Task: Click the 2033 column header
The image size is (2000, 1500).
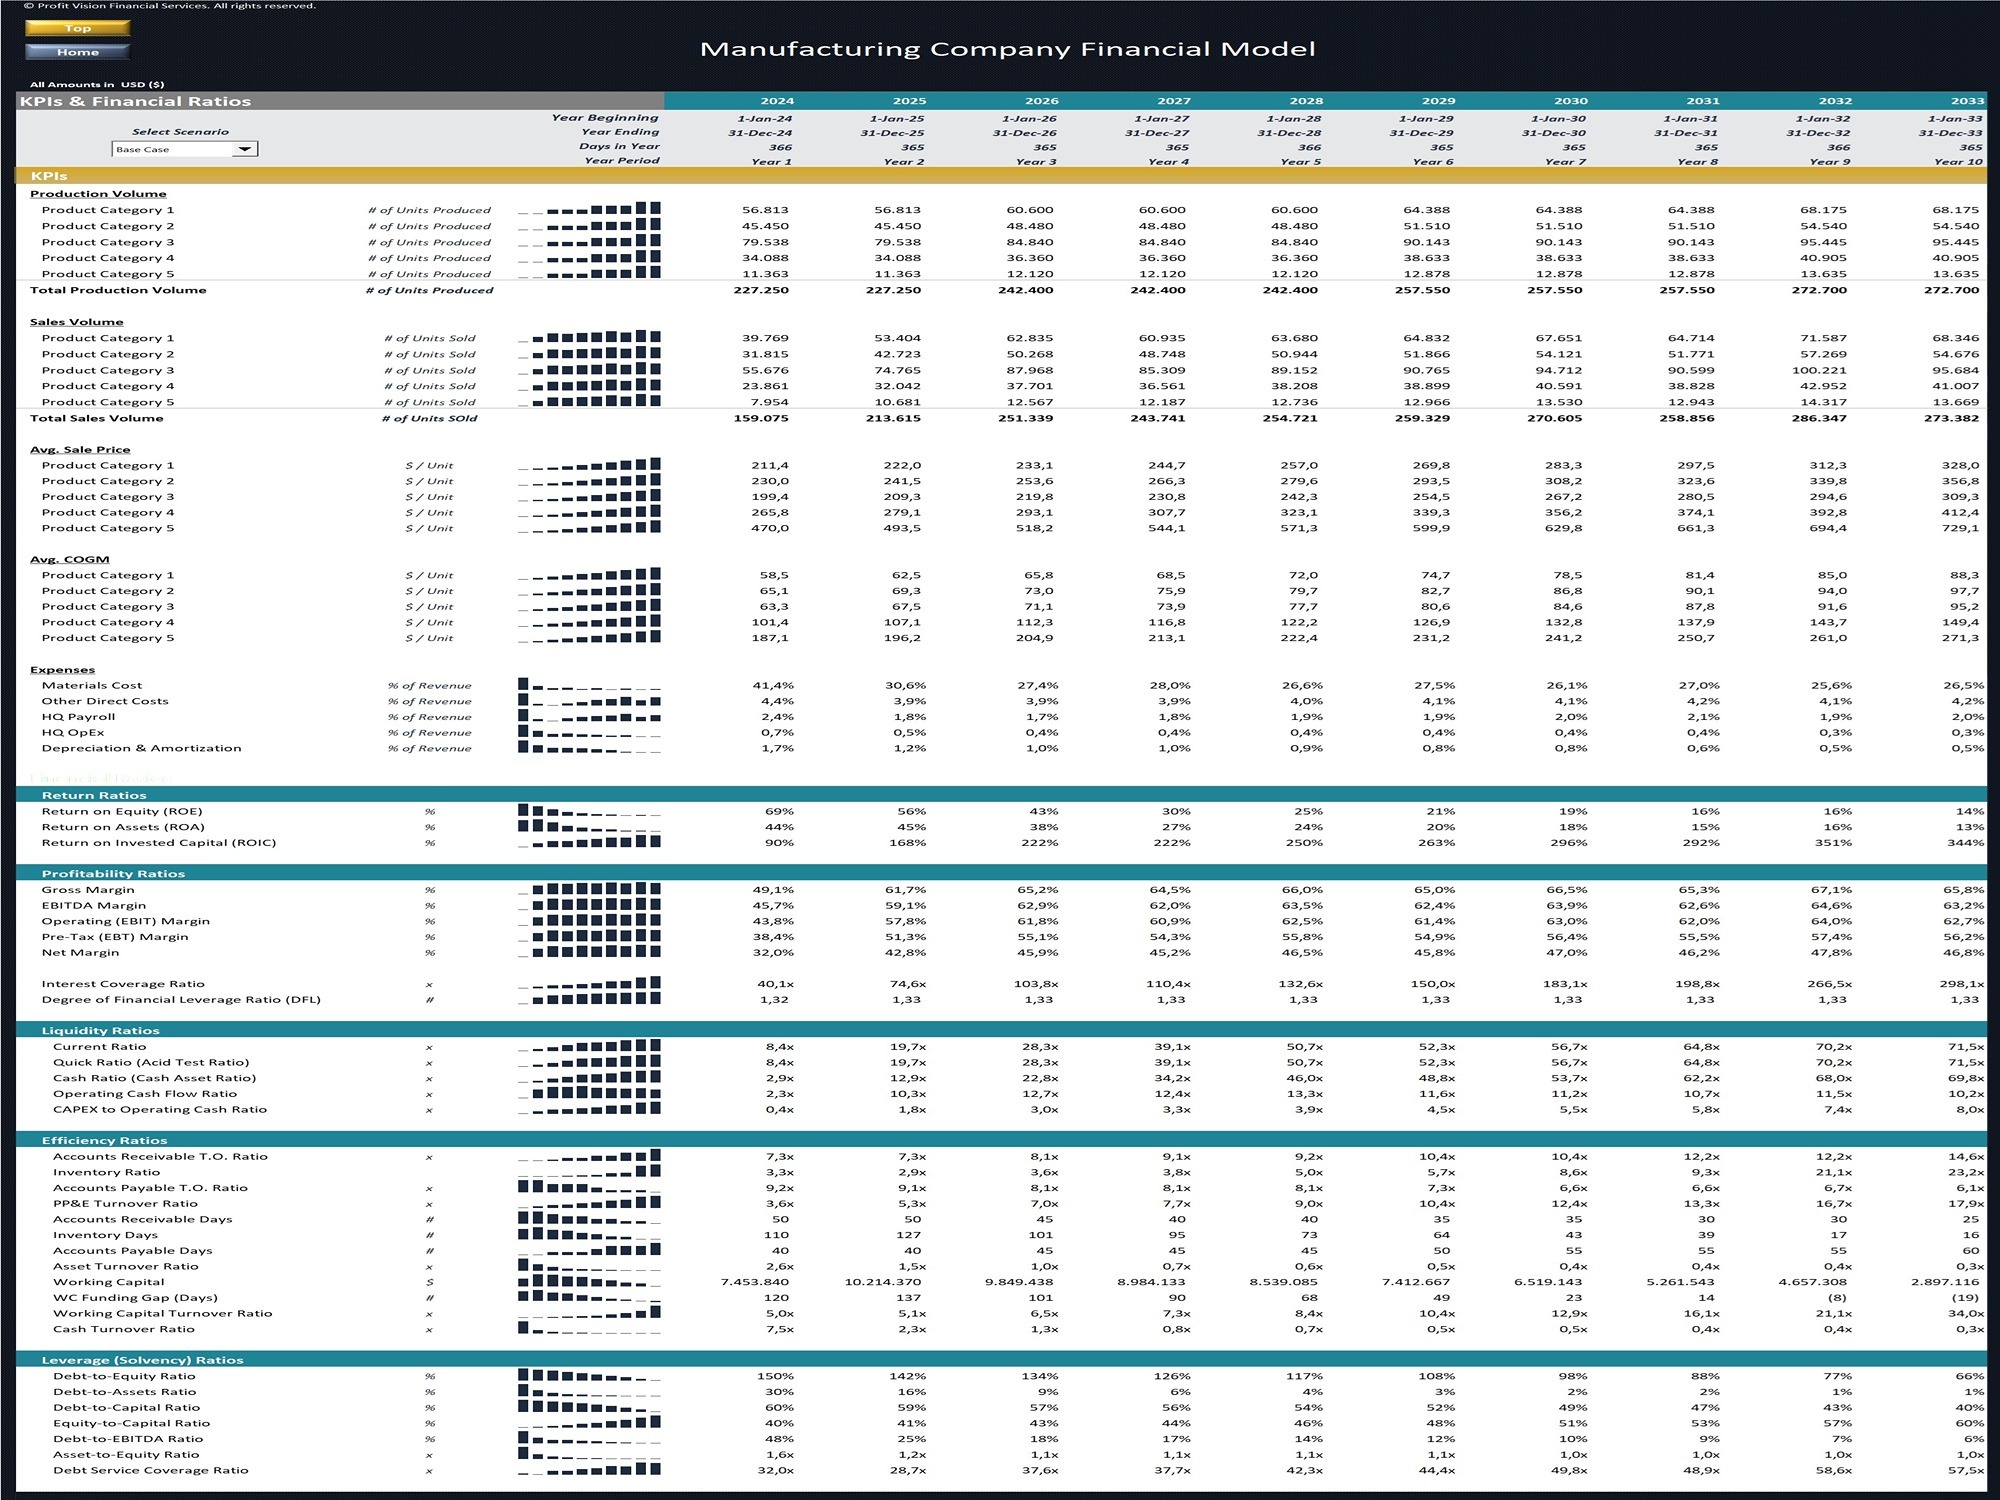Action: 1966,101
